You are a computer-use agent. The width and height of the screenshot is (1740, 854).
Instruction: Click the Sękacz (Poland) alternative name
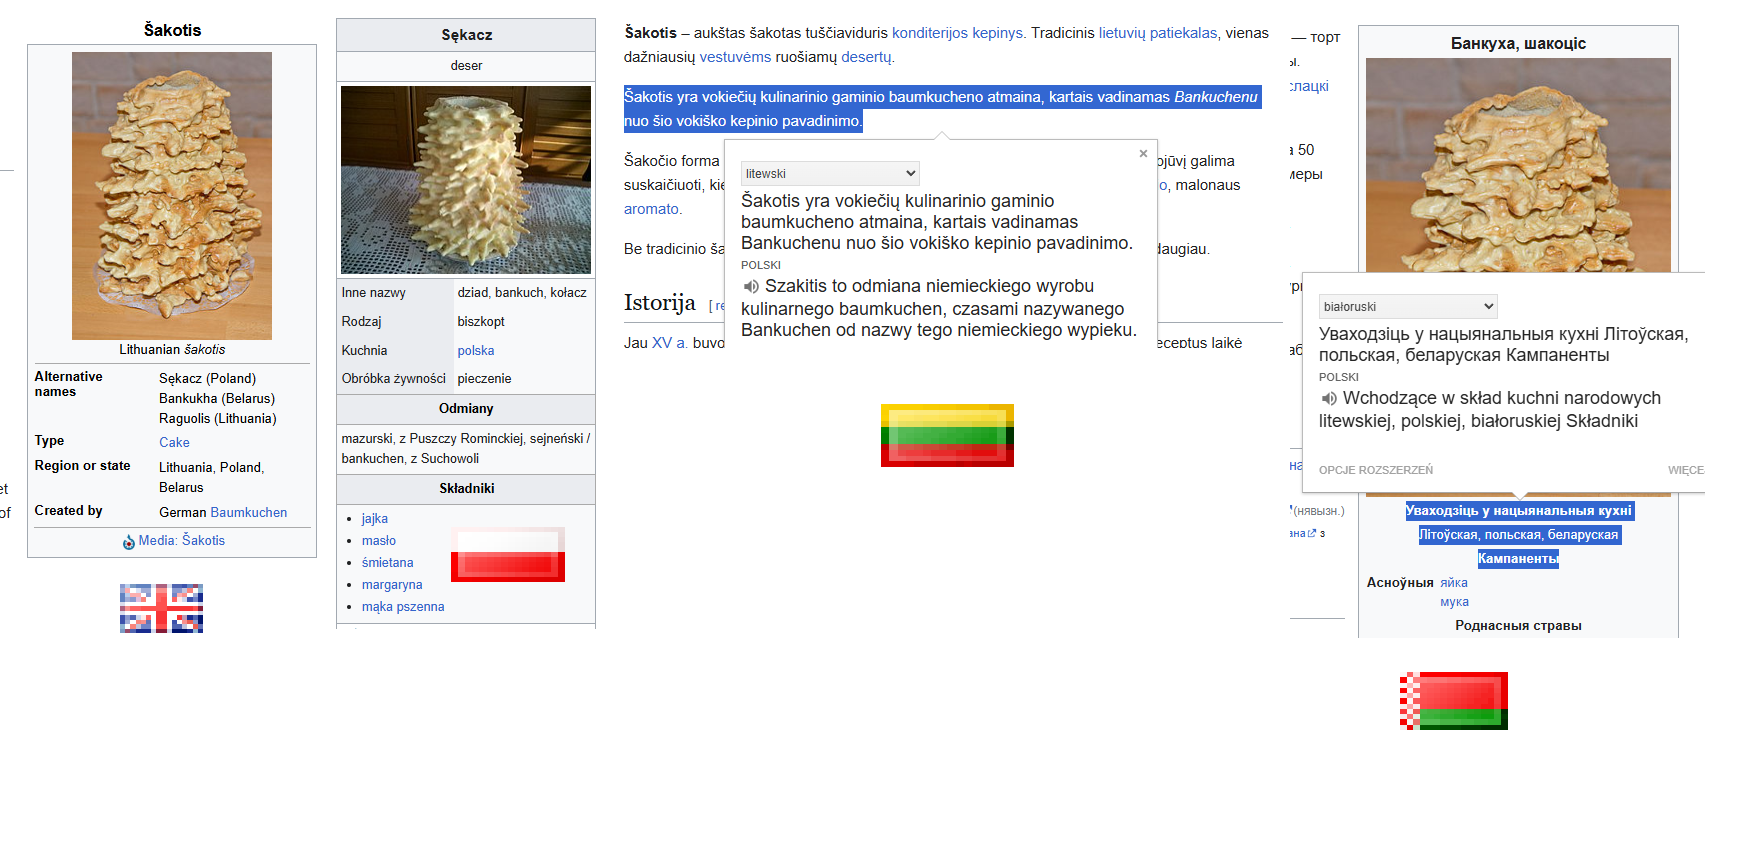(x=207, y=378)
